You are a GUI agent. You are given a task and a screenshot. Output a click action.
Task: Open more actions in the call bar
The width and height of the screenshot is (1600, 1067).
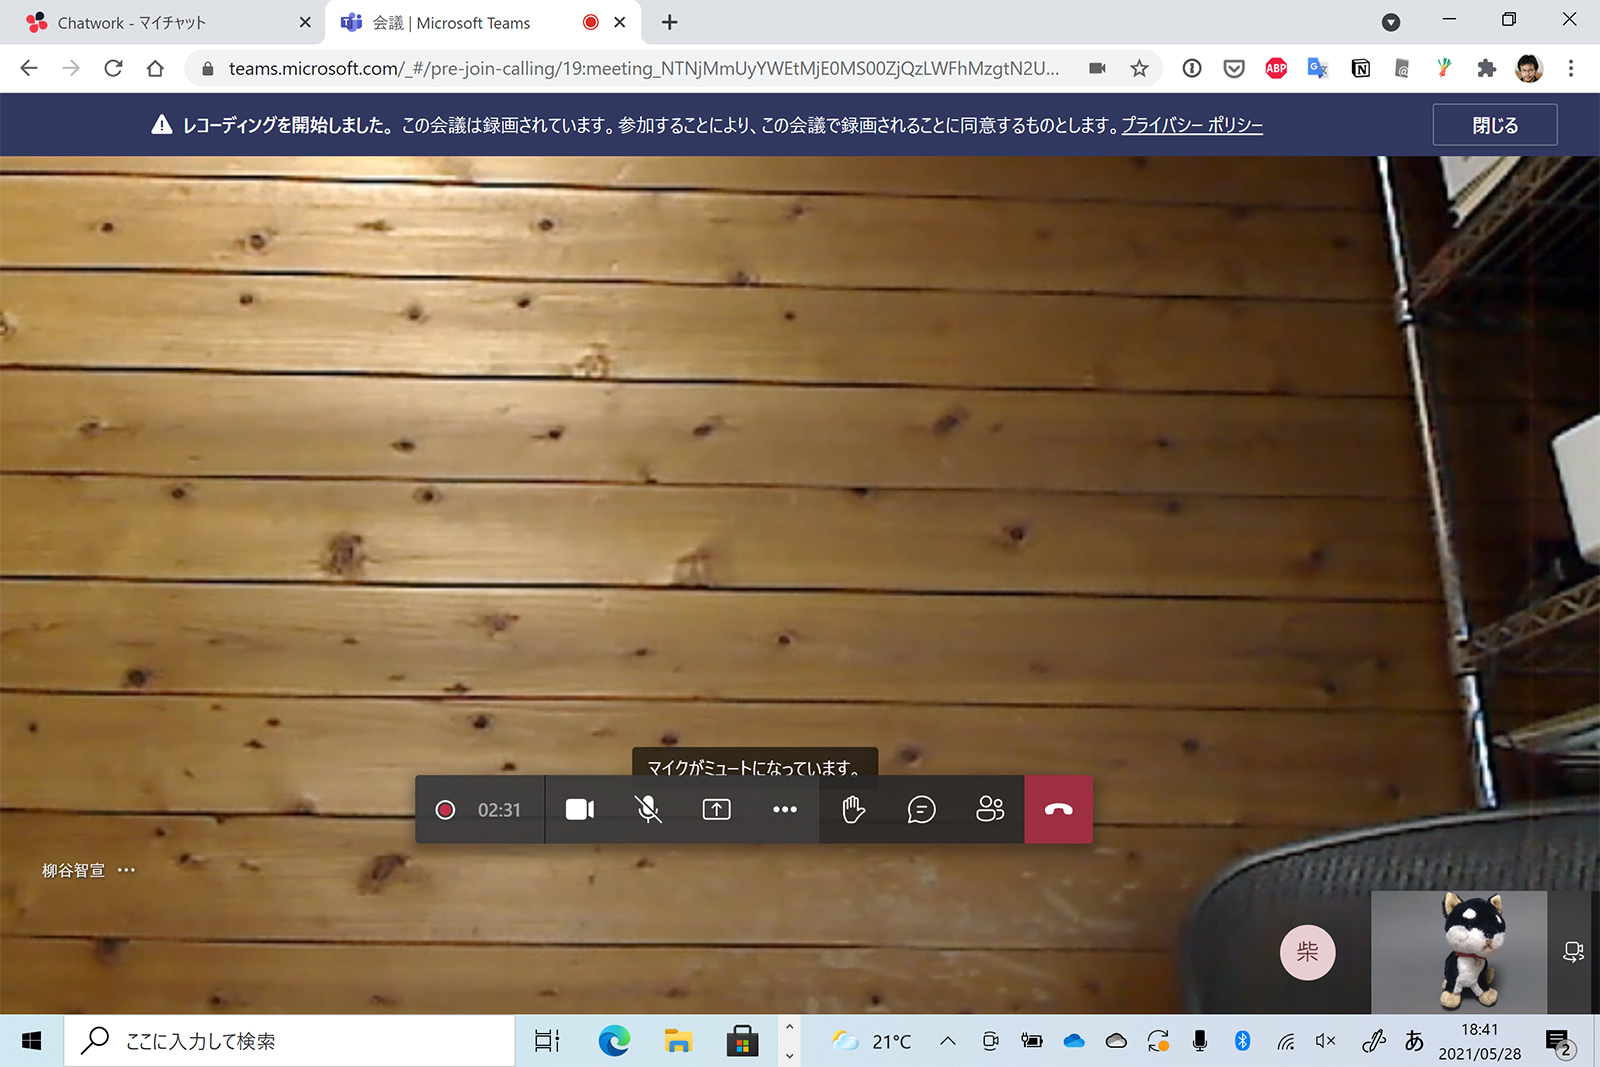pos(785,809)
